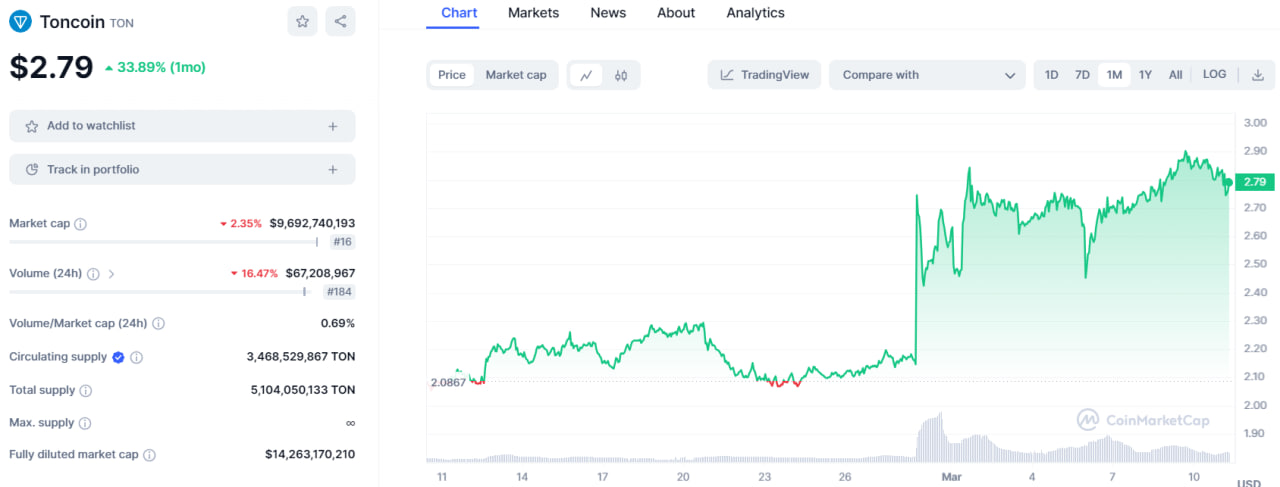Viewport: 1280px width, 487px height.
Task: Open the Markets tab
Action: (534, 13)
